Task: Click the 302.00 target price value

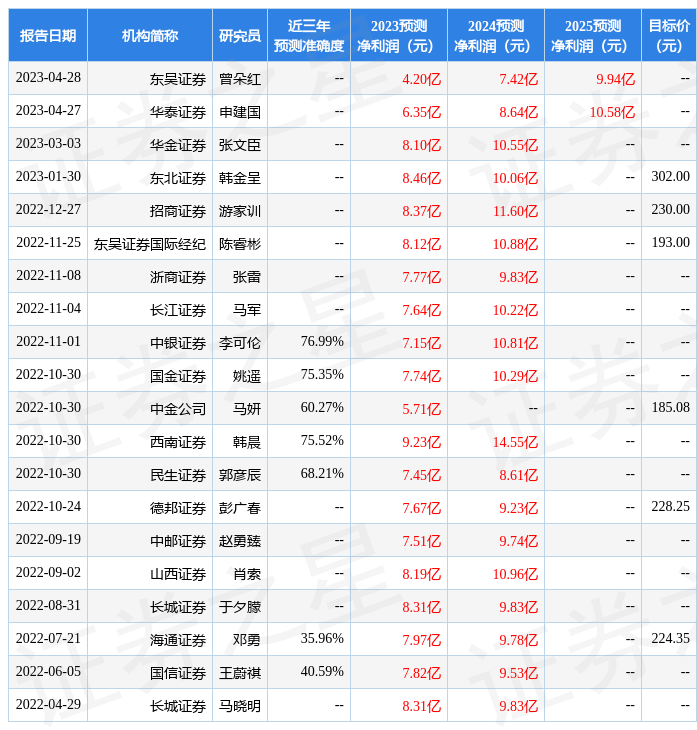Action: tap(670, 178)
